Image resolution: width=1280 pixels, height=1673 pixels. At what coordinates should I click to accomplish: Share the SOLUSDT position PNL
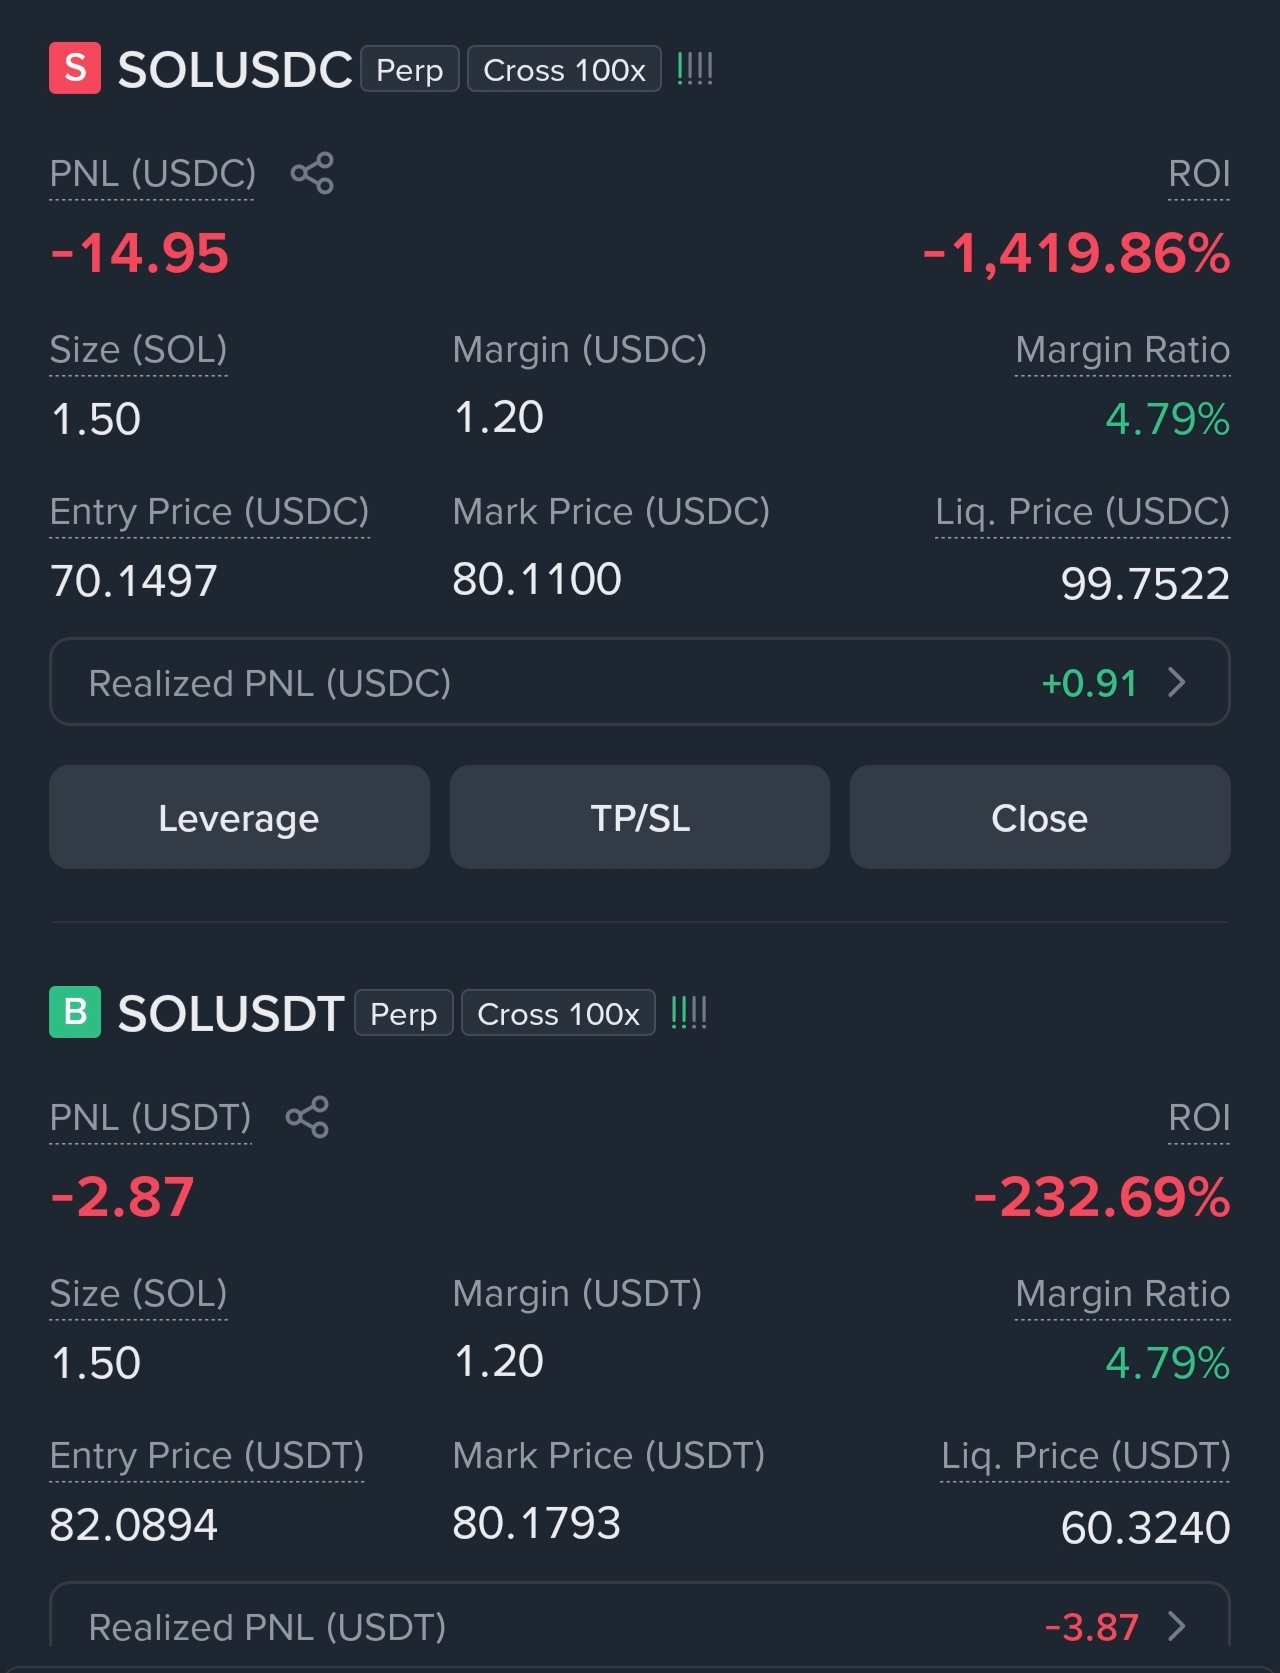tap(307, 1117)
